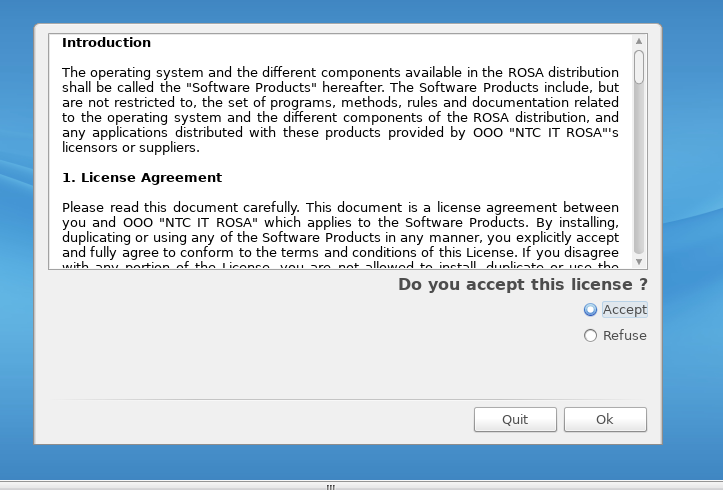Click the "1. License Agreement" heading
Screen dimensions: 723x490
pos(142,177)
